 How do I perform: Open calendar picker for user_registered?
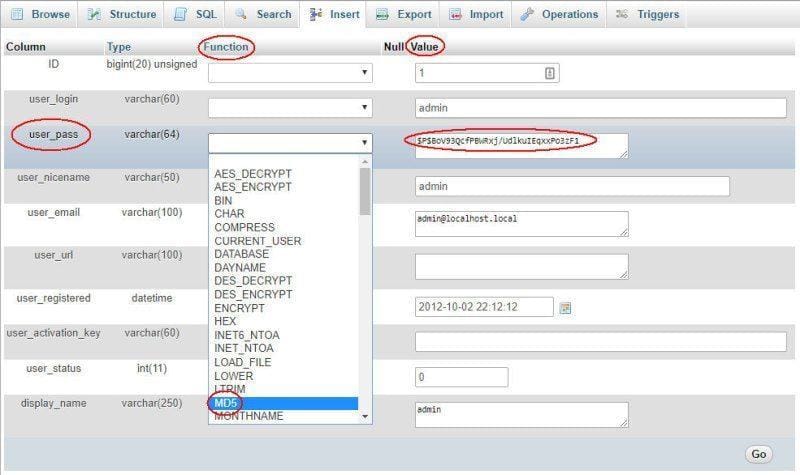[x=565, y=308]
